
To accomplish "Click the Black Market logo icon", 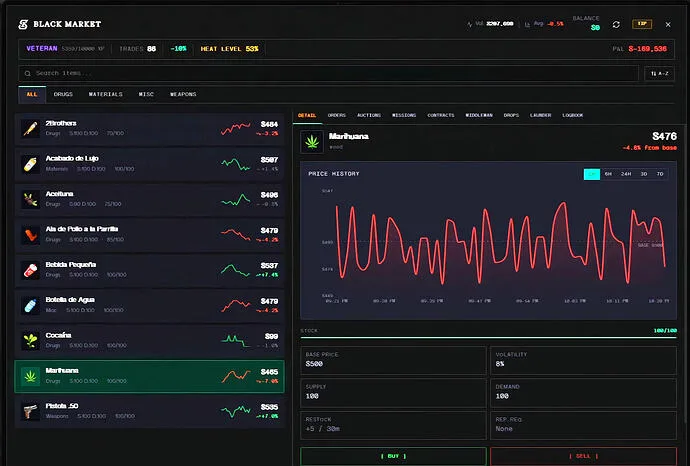I will [x=23, y=24].
